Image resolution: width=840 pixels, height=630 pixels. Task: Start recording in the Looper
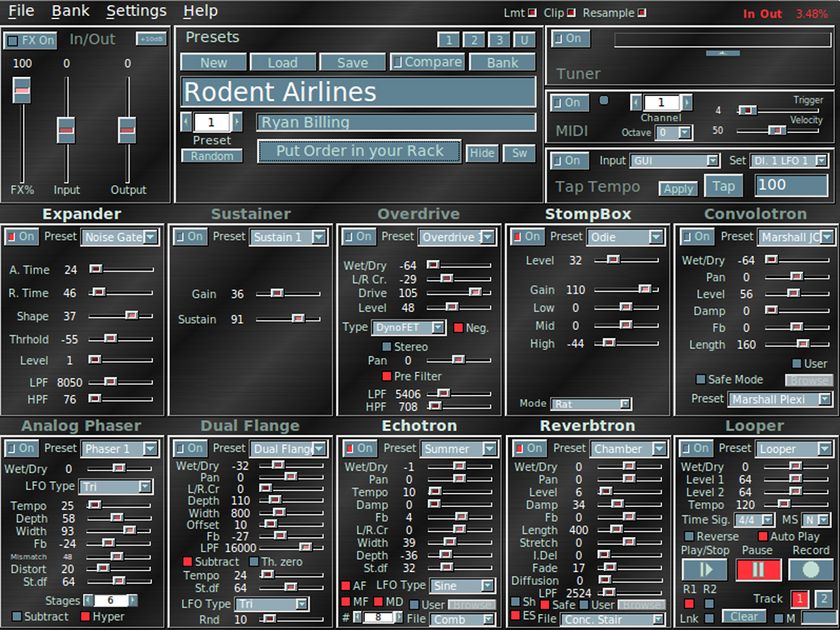coord(810,570)
